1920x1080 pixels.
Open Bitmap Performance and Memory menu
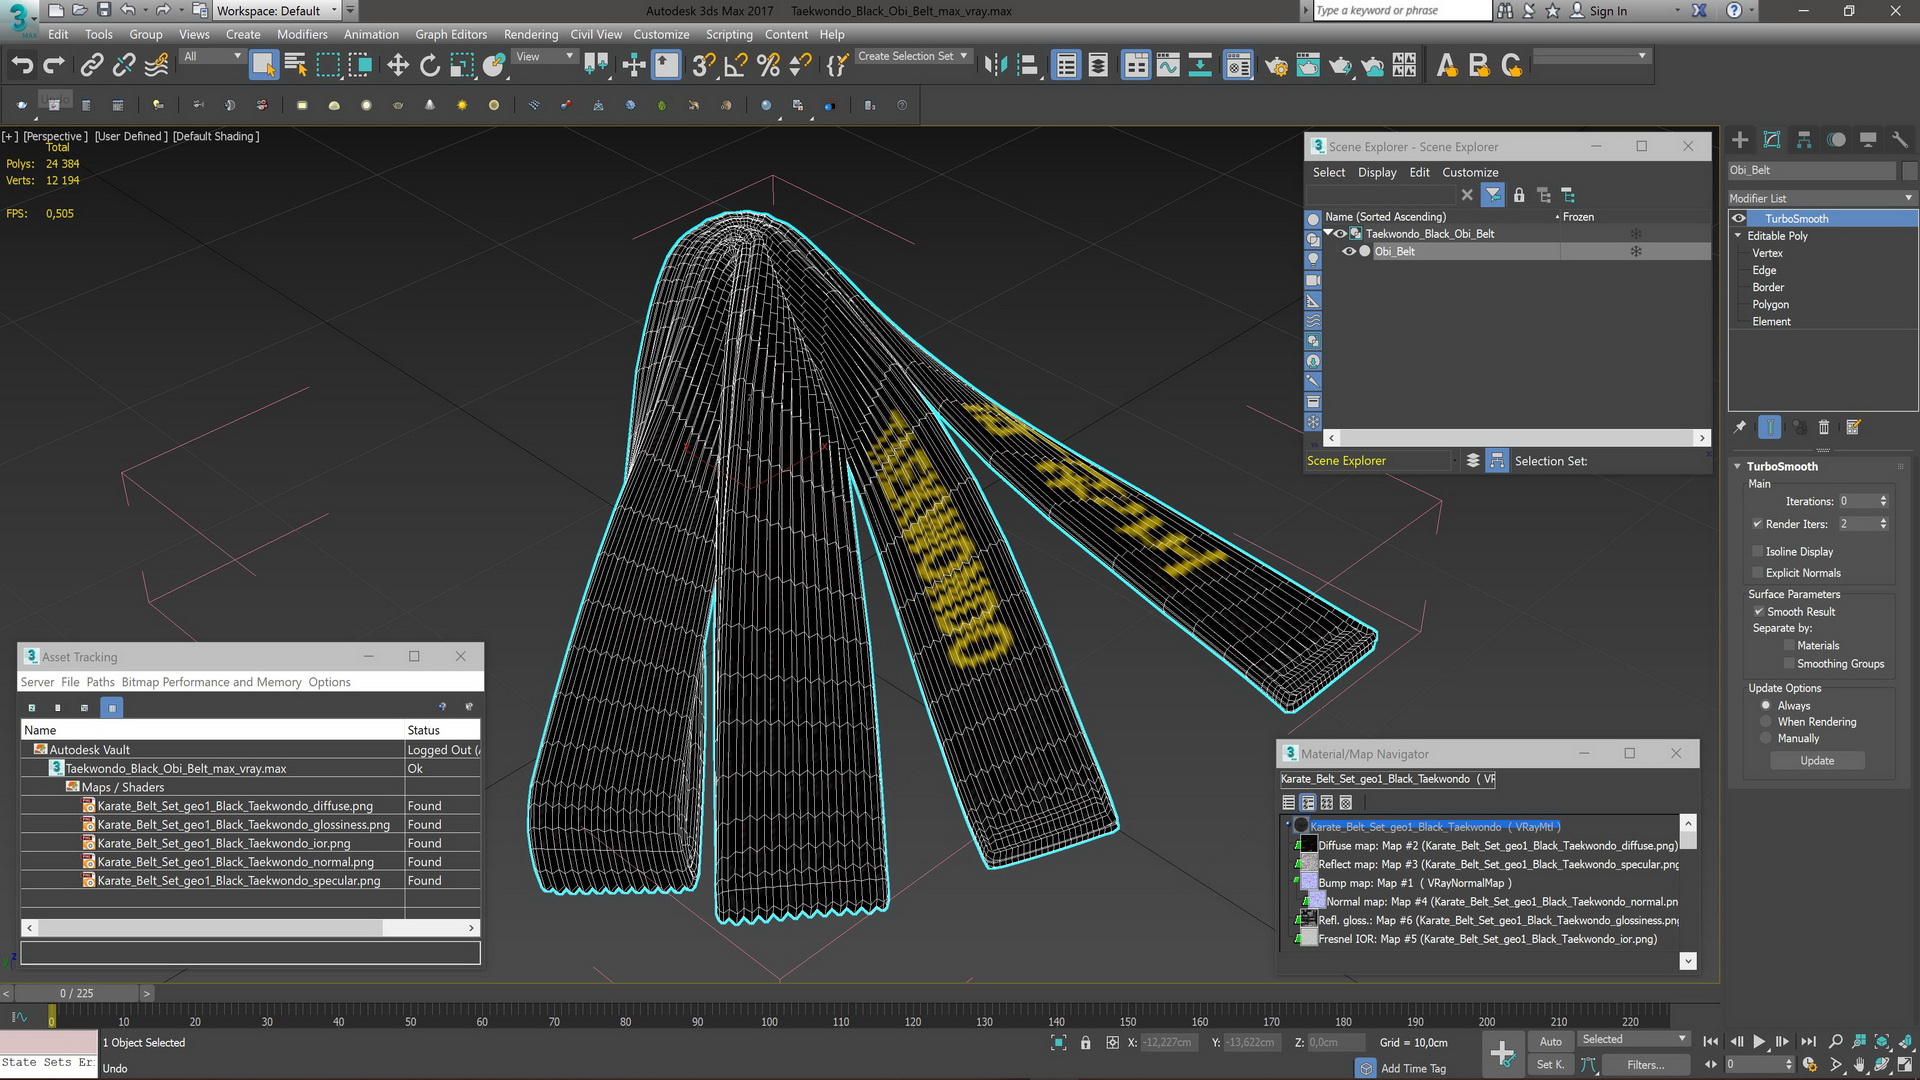[x=211, y=682]
